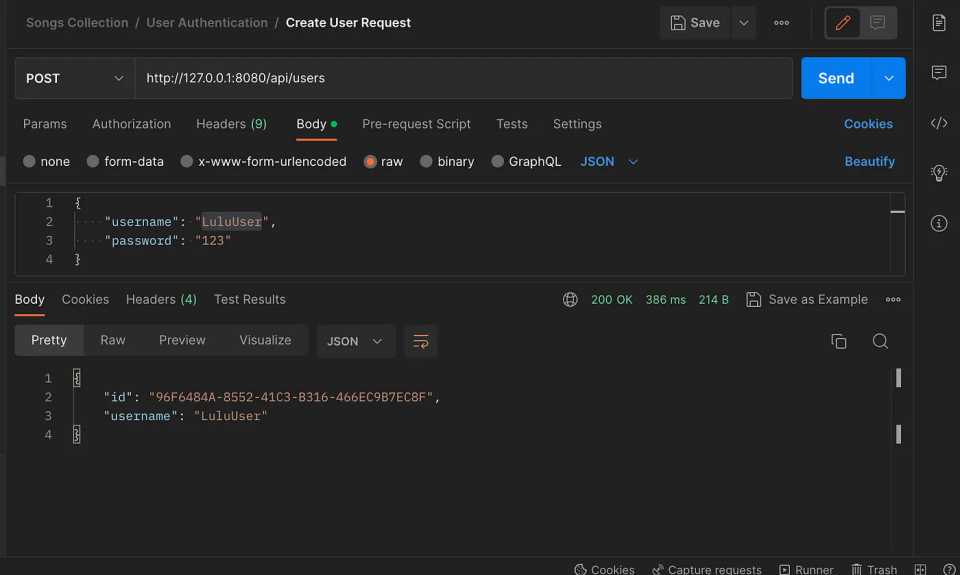Viewport: 960px width, 575px height.
Task: Select the binary body type
Action: tap(447, 162)
